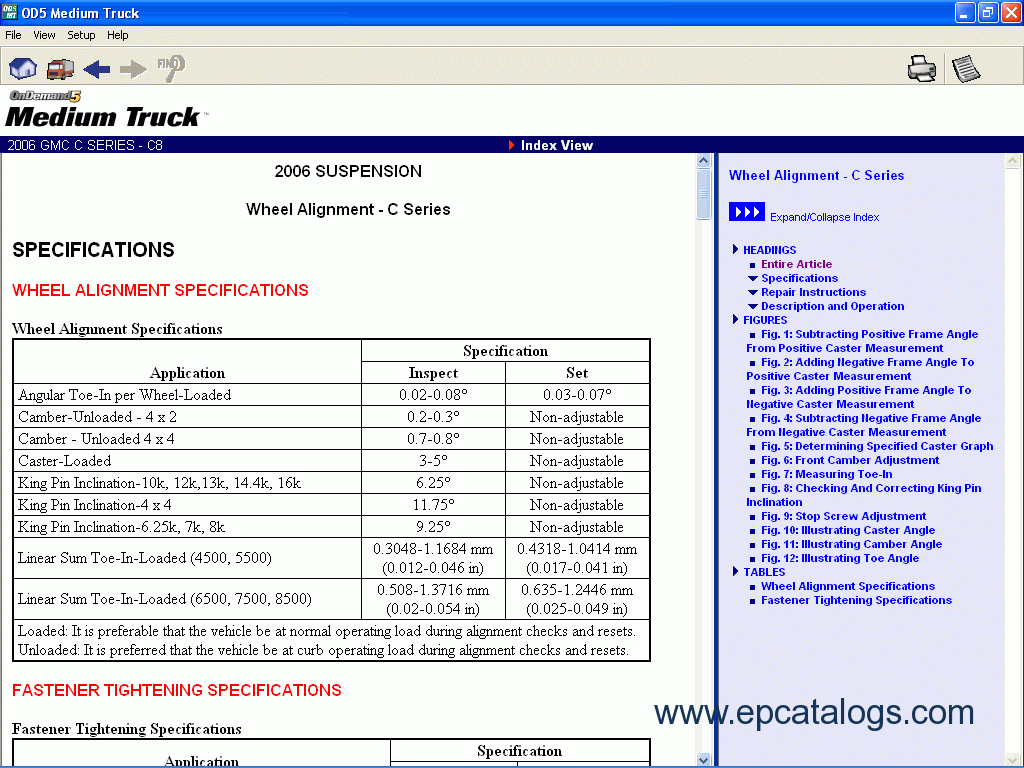Click the blue triple-arrow Expand/Collapse Index button
This screenshot has height=768, width=1024.
(x=747, y=212)
